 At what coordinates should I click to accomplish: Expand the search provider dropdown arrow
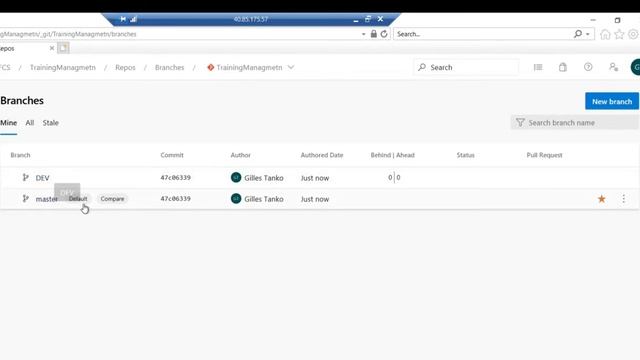tap(588, 34)
